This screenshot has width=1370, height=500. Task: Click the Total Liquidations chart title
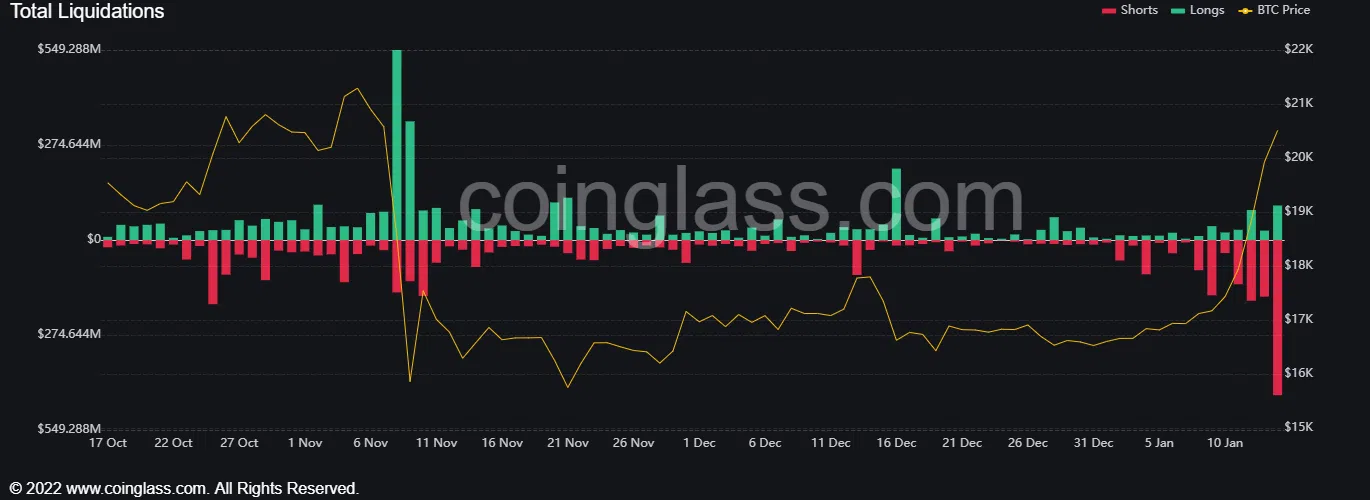[x=87, y=12]
